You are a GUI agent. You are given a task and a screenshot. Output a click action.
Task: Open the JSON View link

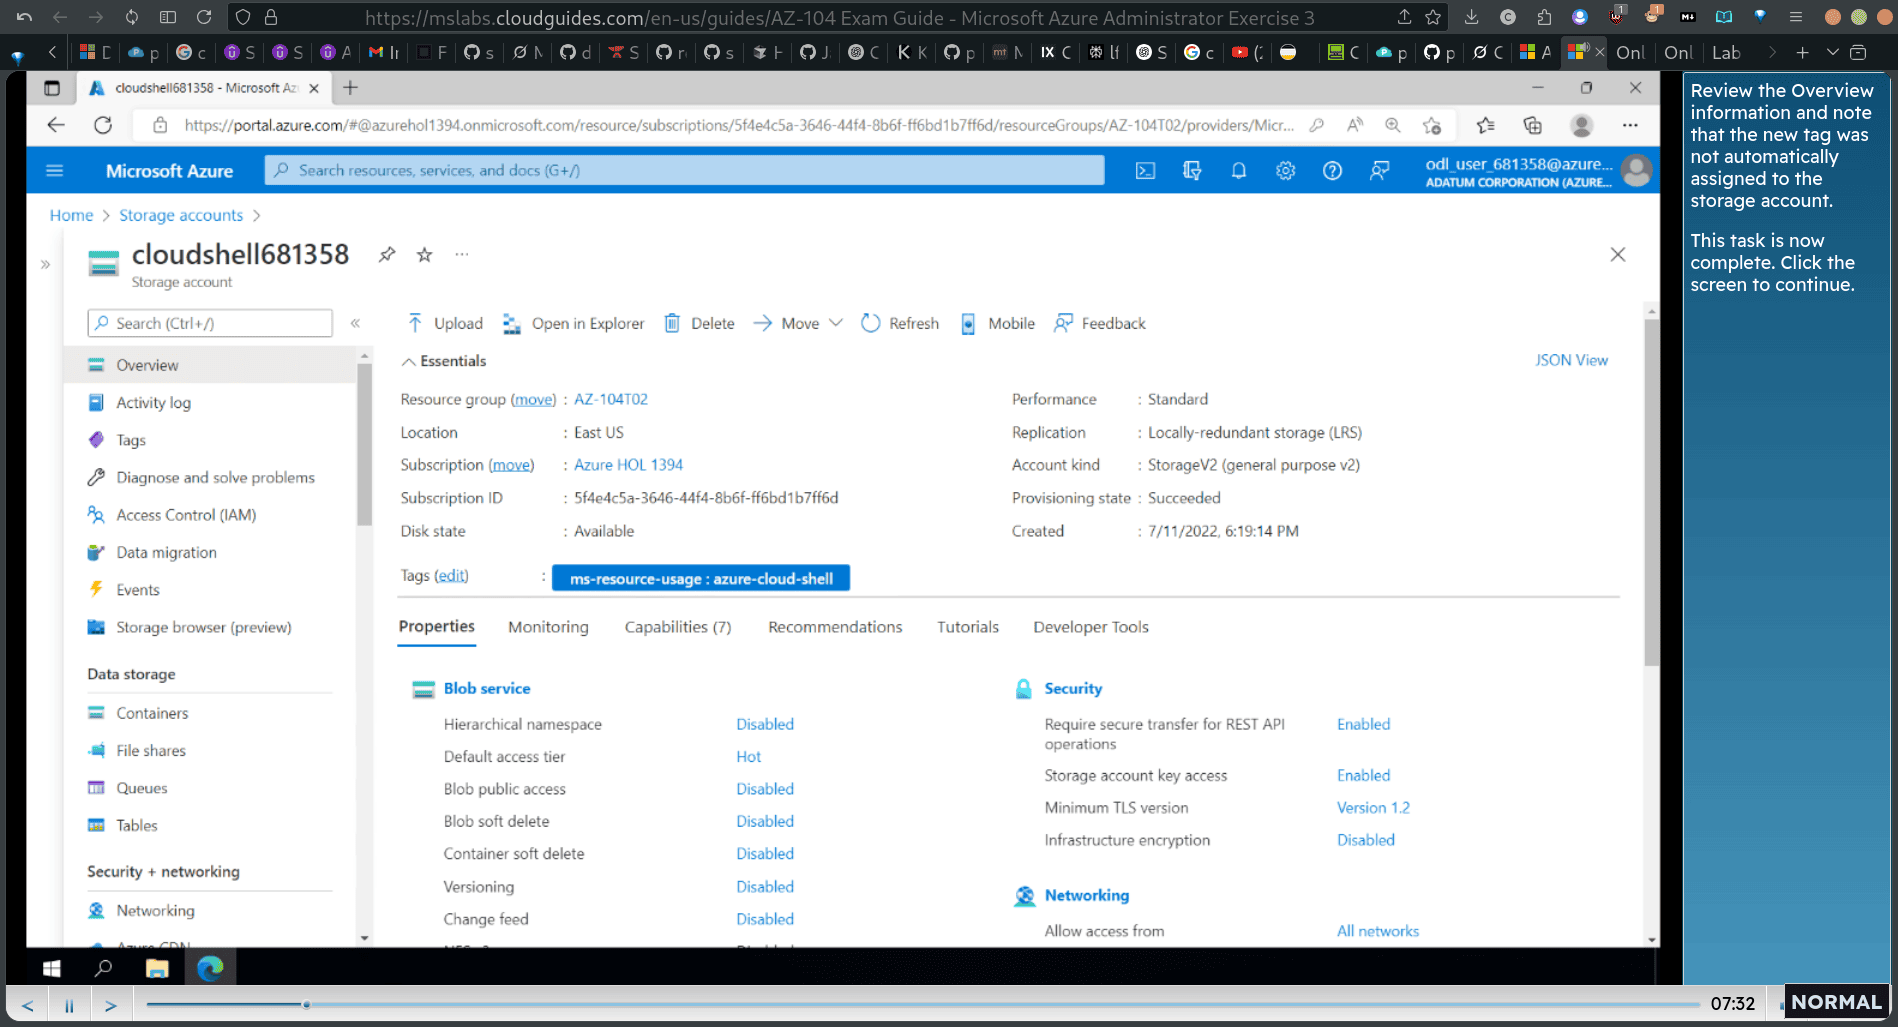(x=1571, y=360)
